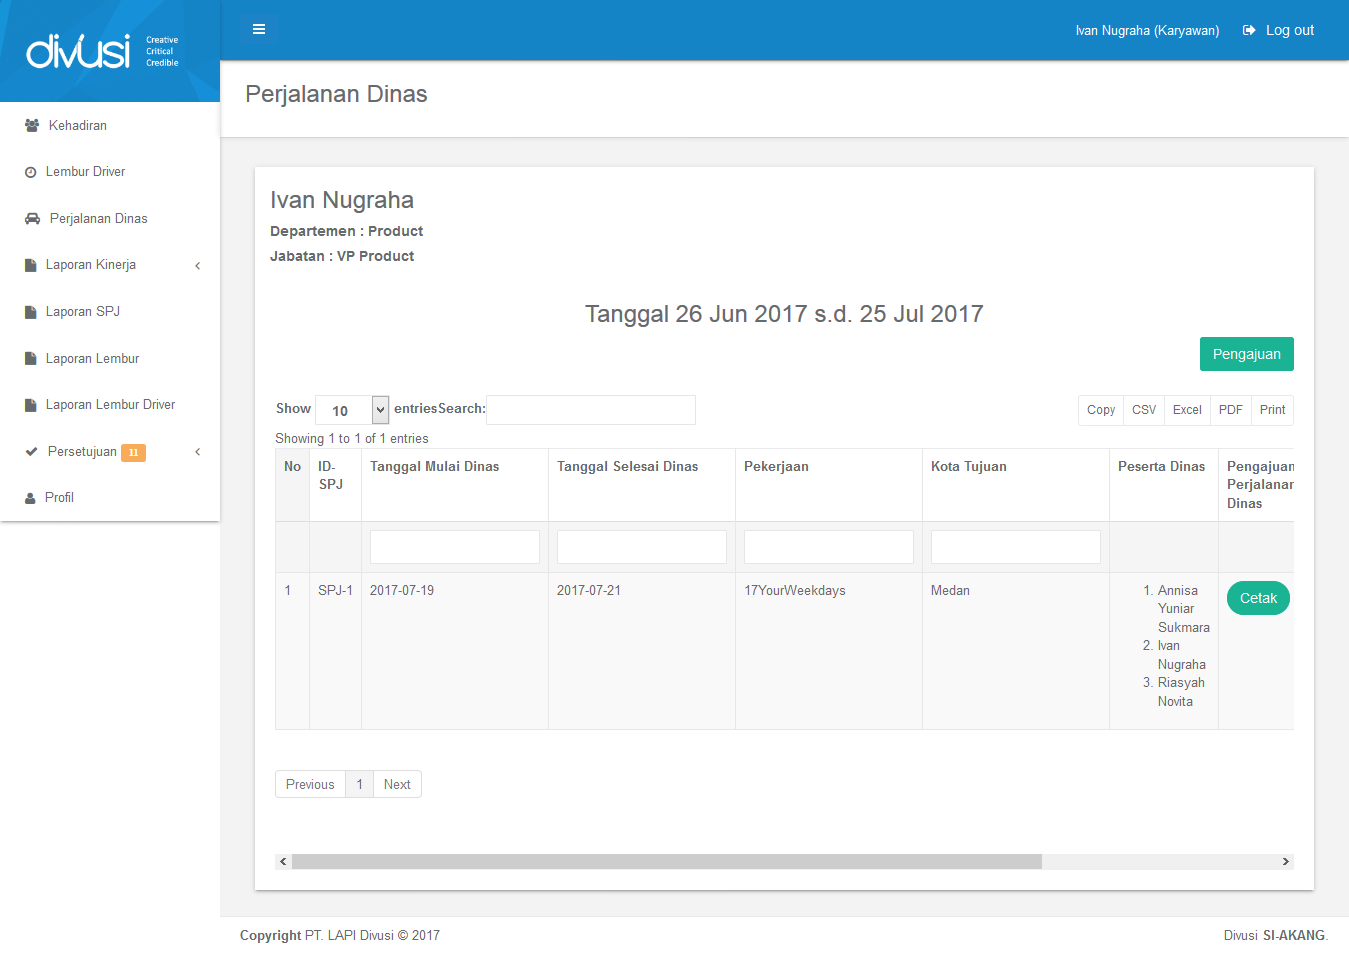Click the Kota Tujuan filter field
This screenshot has width=1349, height=955.
(1015, 547)
